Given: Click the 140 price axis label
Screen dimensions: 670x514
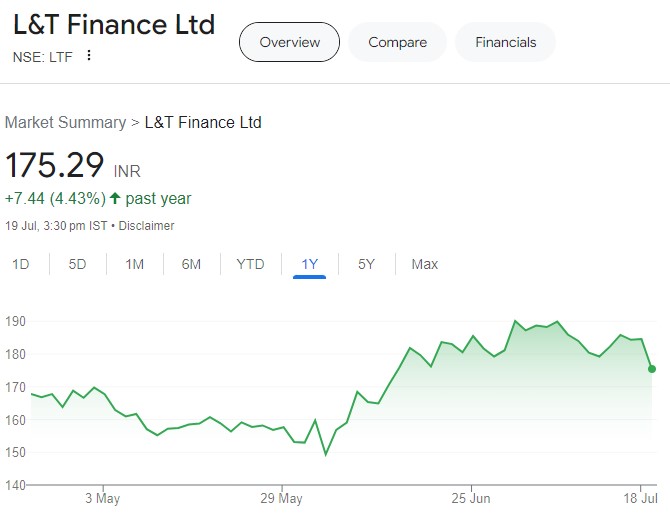Looking at the screenshot, I should click(15, 485).
